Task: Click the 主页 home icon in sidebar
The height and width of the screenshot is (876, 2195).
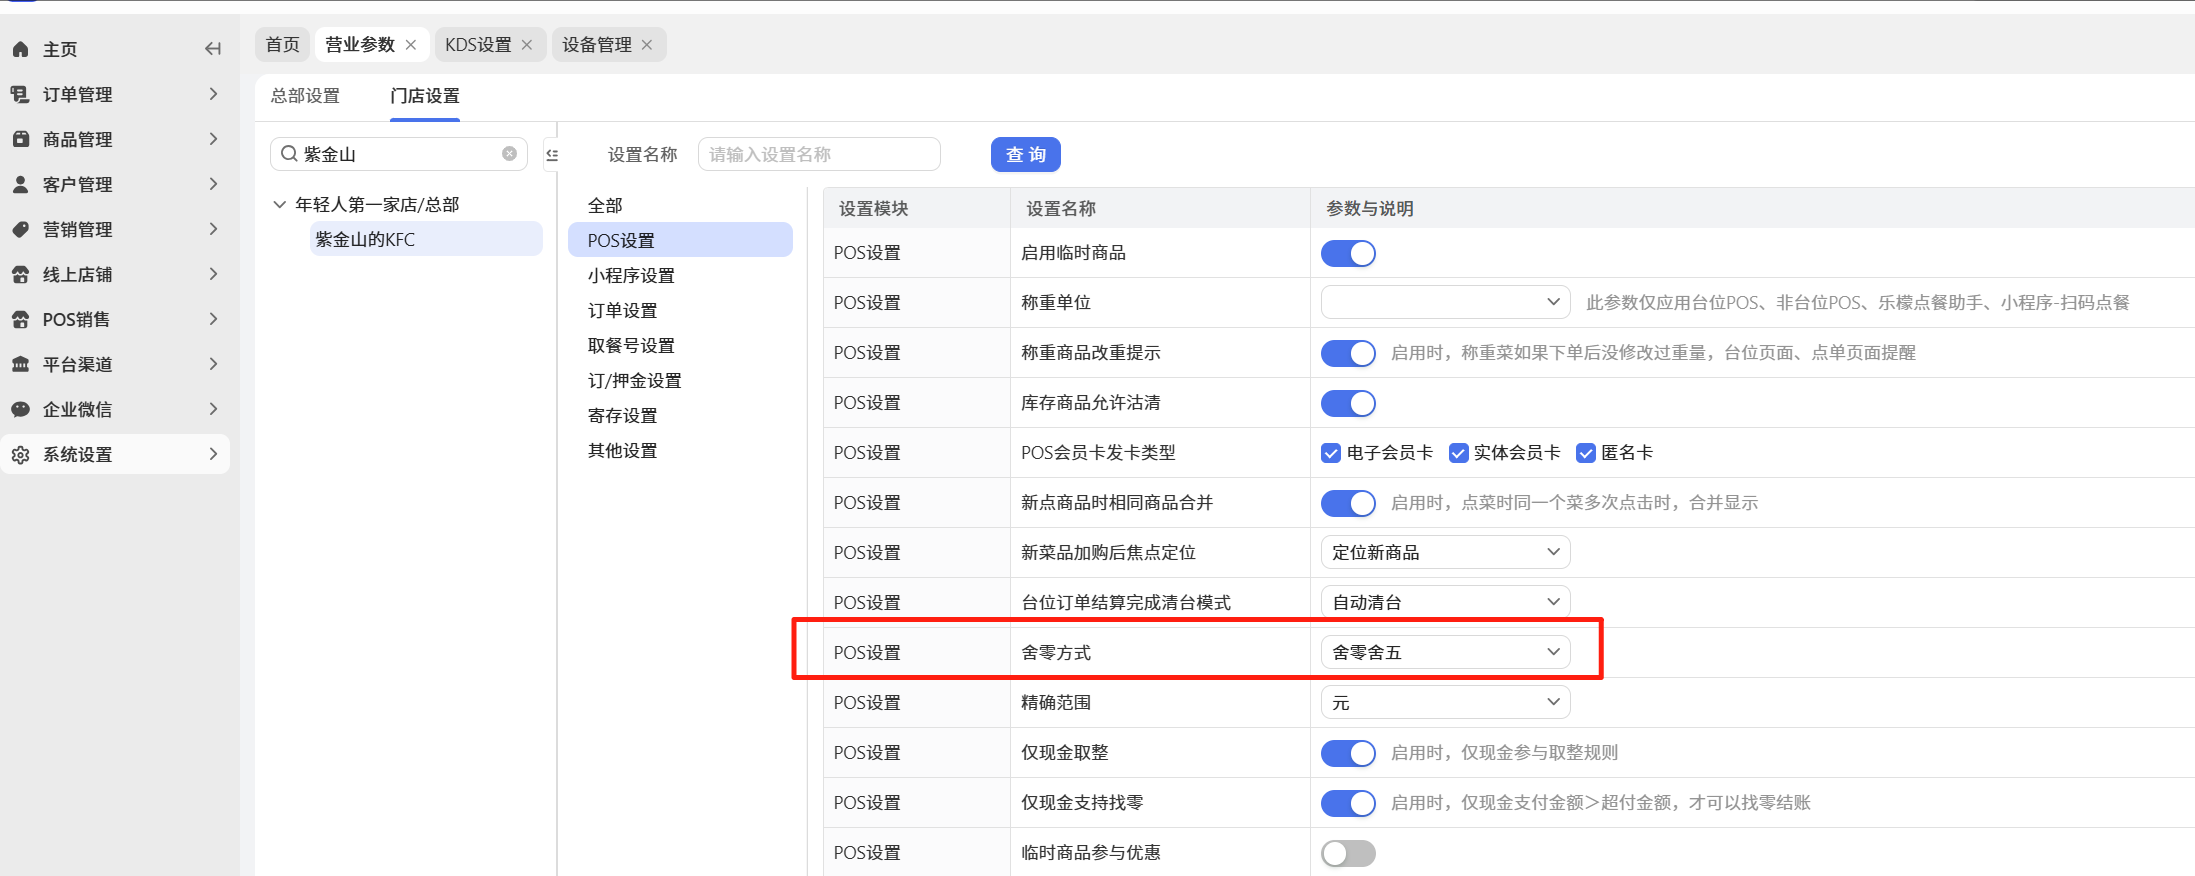Action: point(20,49)
